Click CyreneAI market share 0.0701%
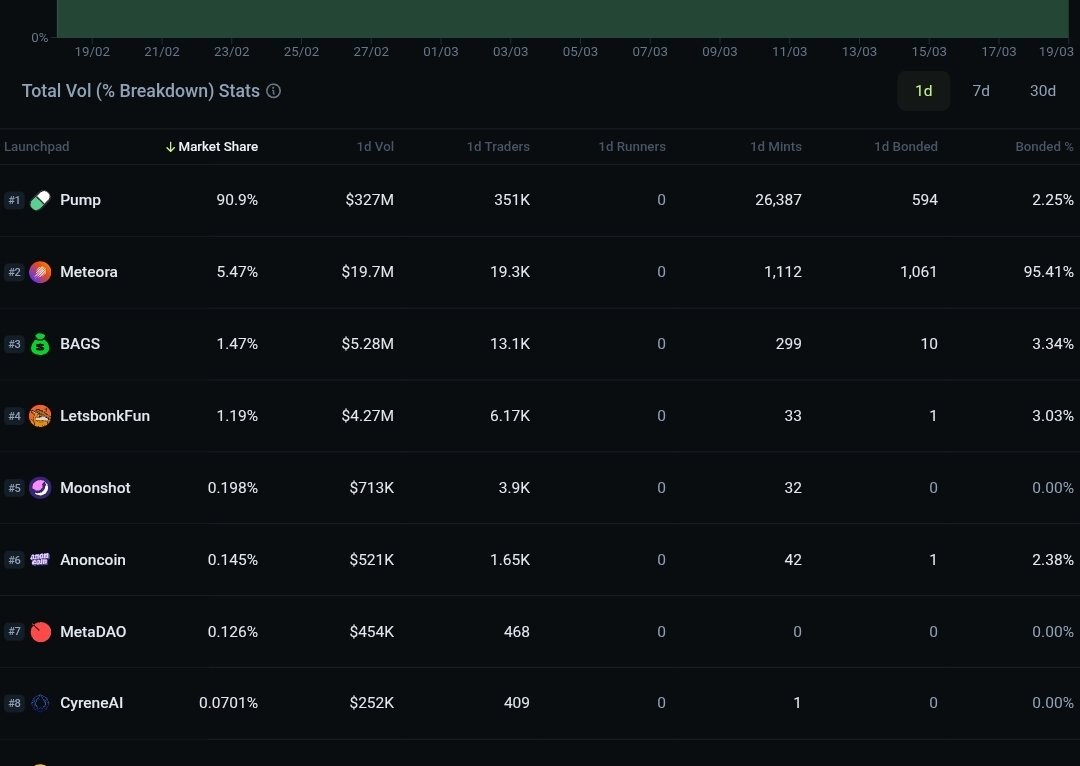 coord(229,703)
